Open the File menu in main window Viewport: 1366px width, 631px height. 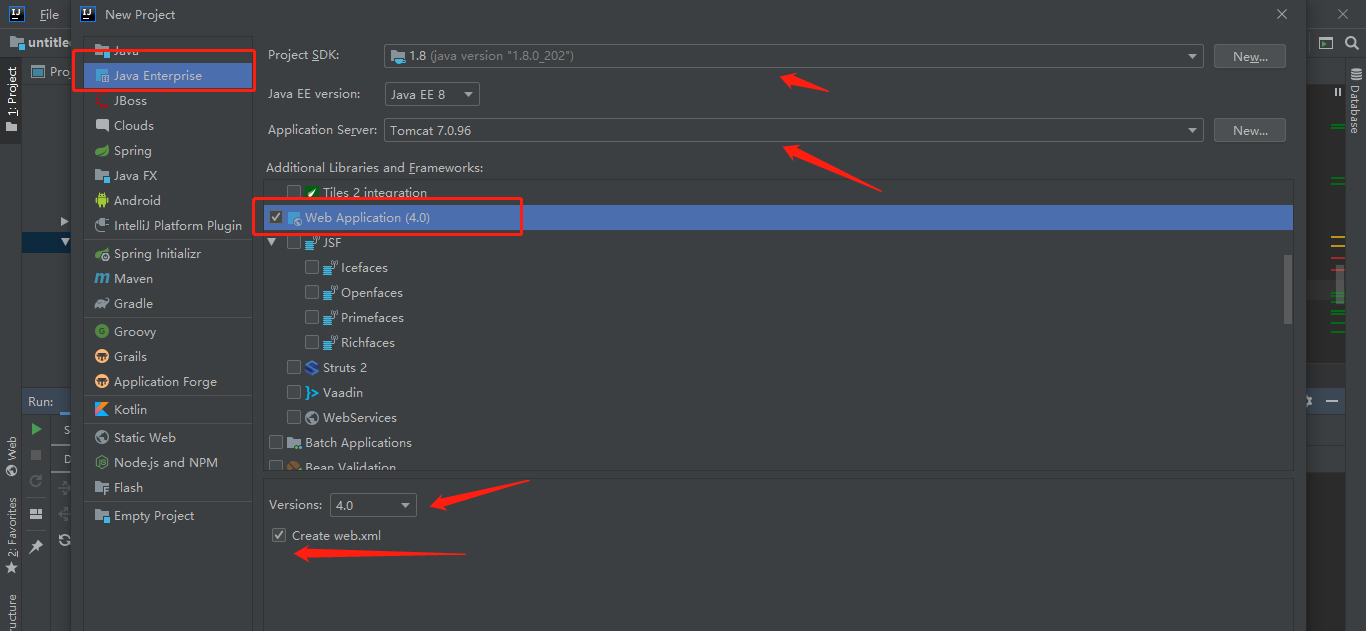[x=49, y=15]
